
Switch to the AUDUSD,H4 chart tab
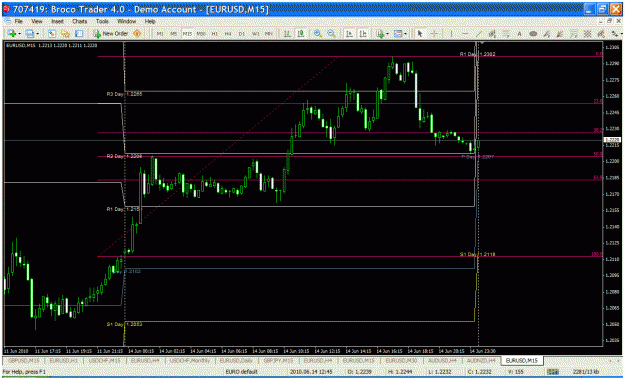pyautogui.click(x=441, y=360)
